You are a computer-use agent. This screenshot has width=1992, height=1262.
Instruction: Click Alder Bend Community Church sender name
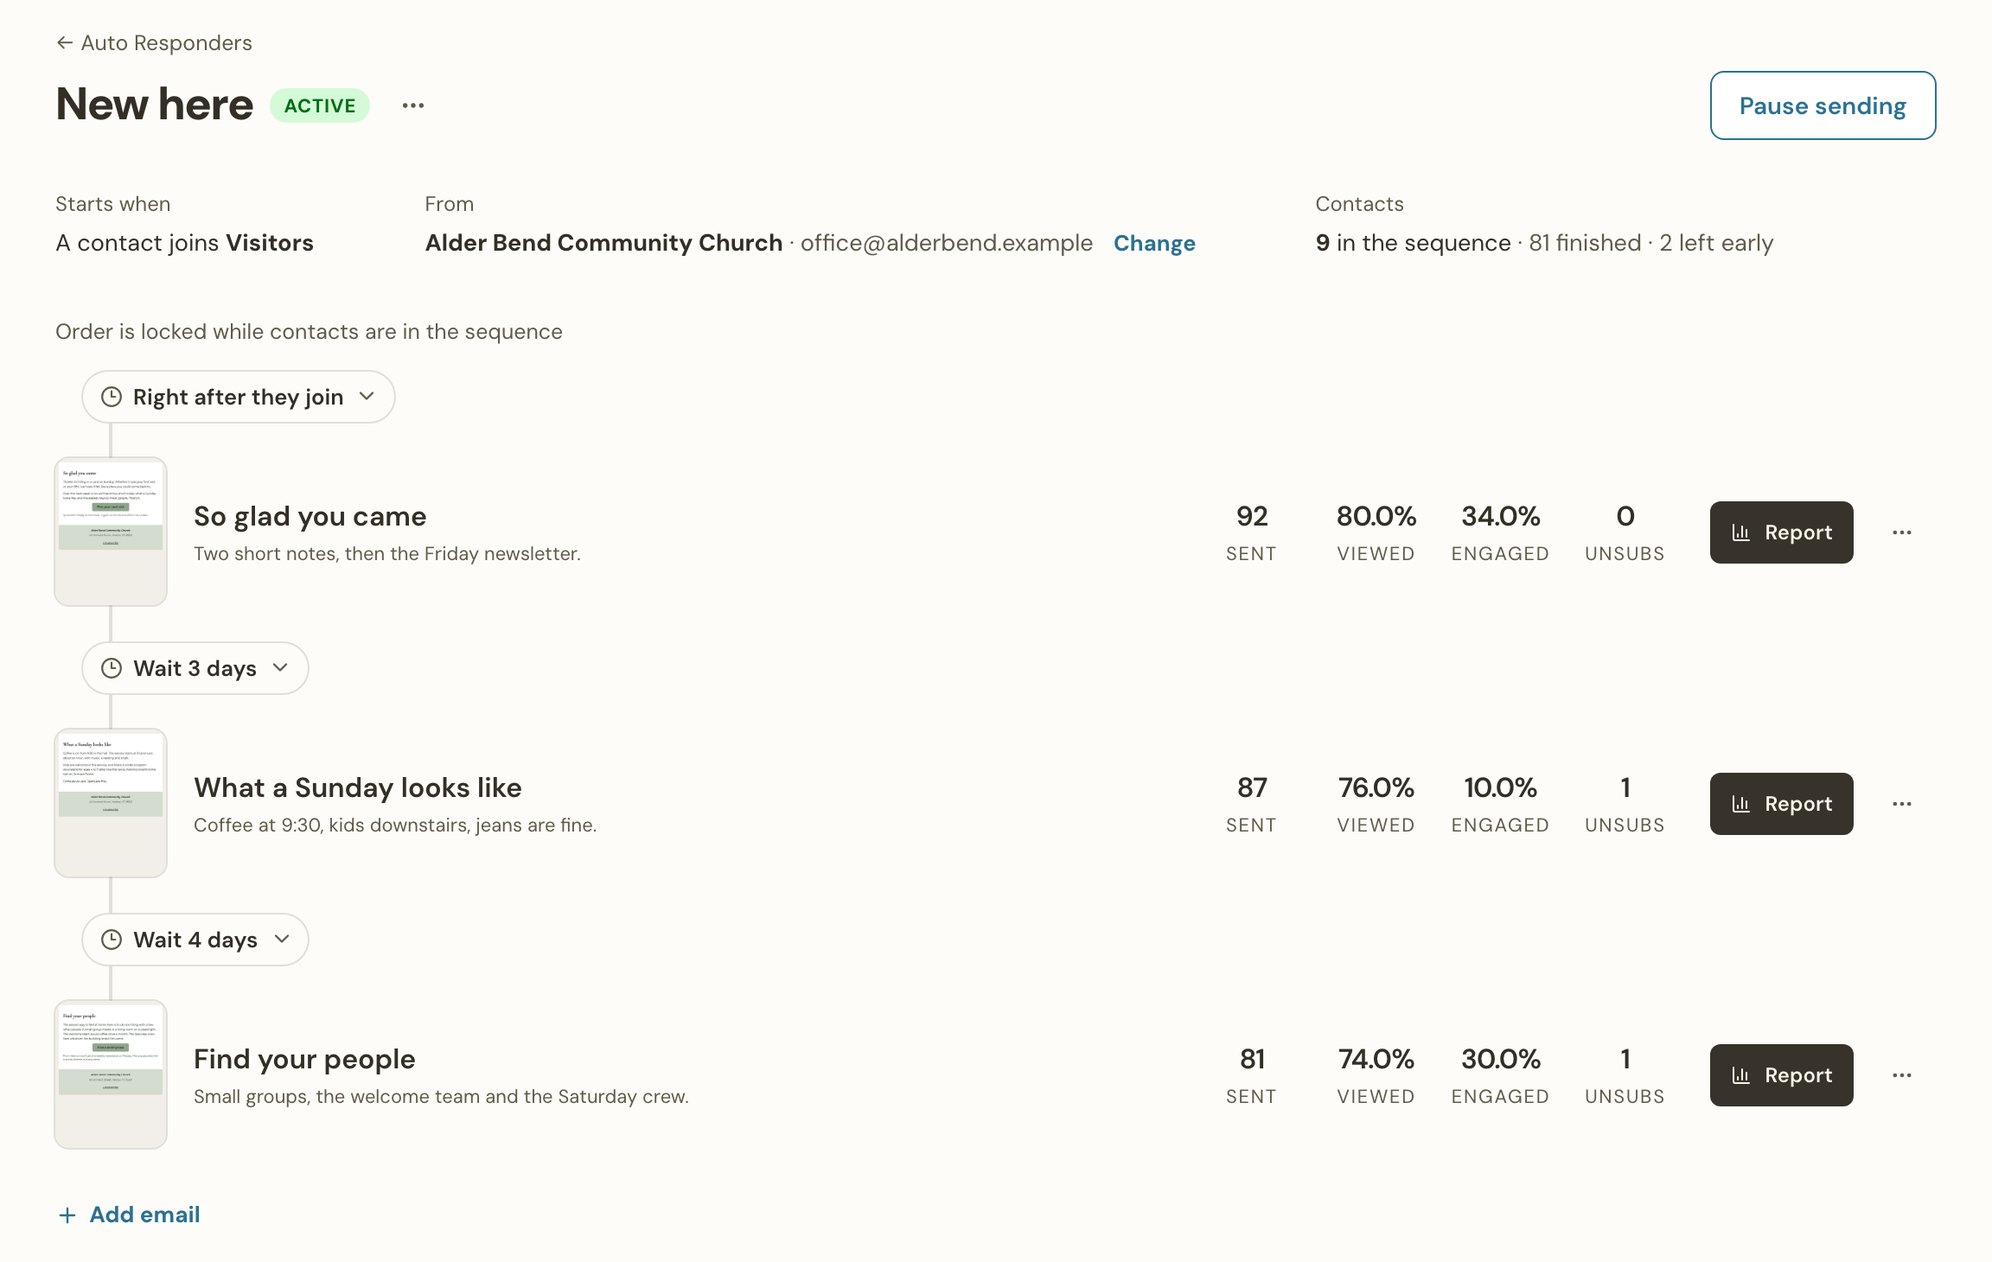click(604, 243)
